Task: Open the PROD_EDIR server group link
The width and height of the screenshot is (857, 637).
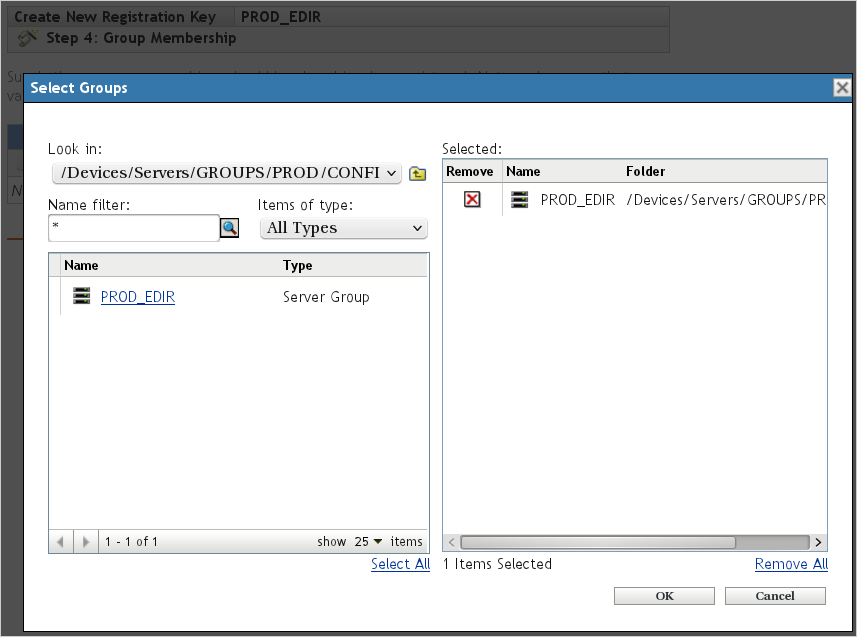Action: 138,297
